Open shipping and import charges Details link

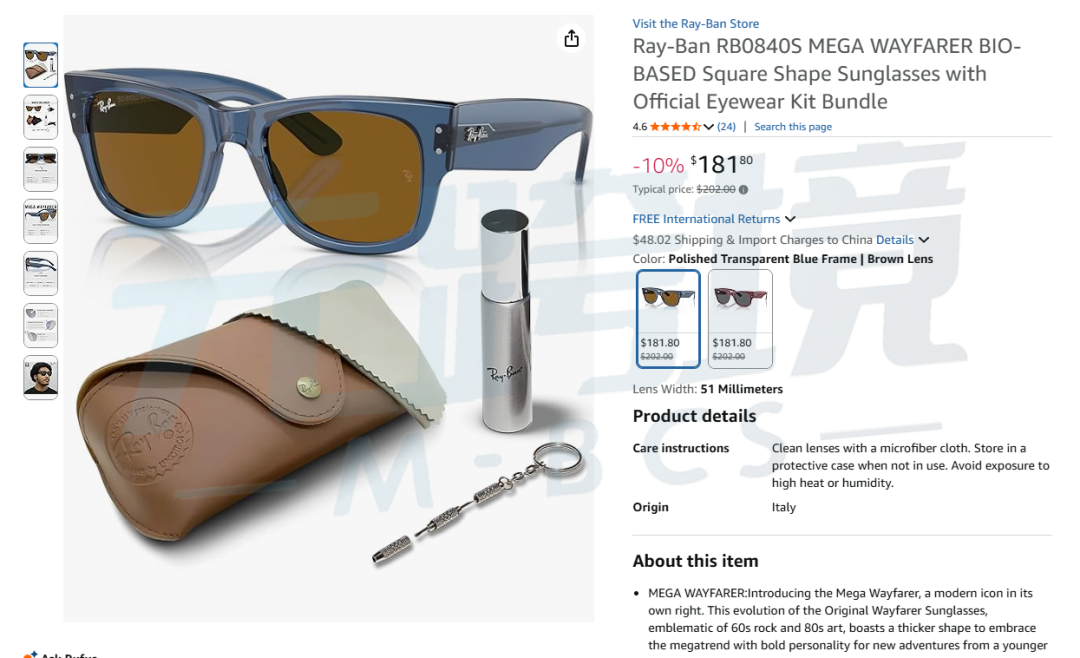pyautogui.click(x=895, y=240)
